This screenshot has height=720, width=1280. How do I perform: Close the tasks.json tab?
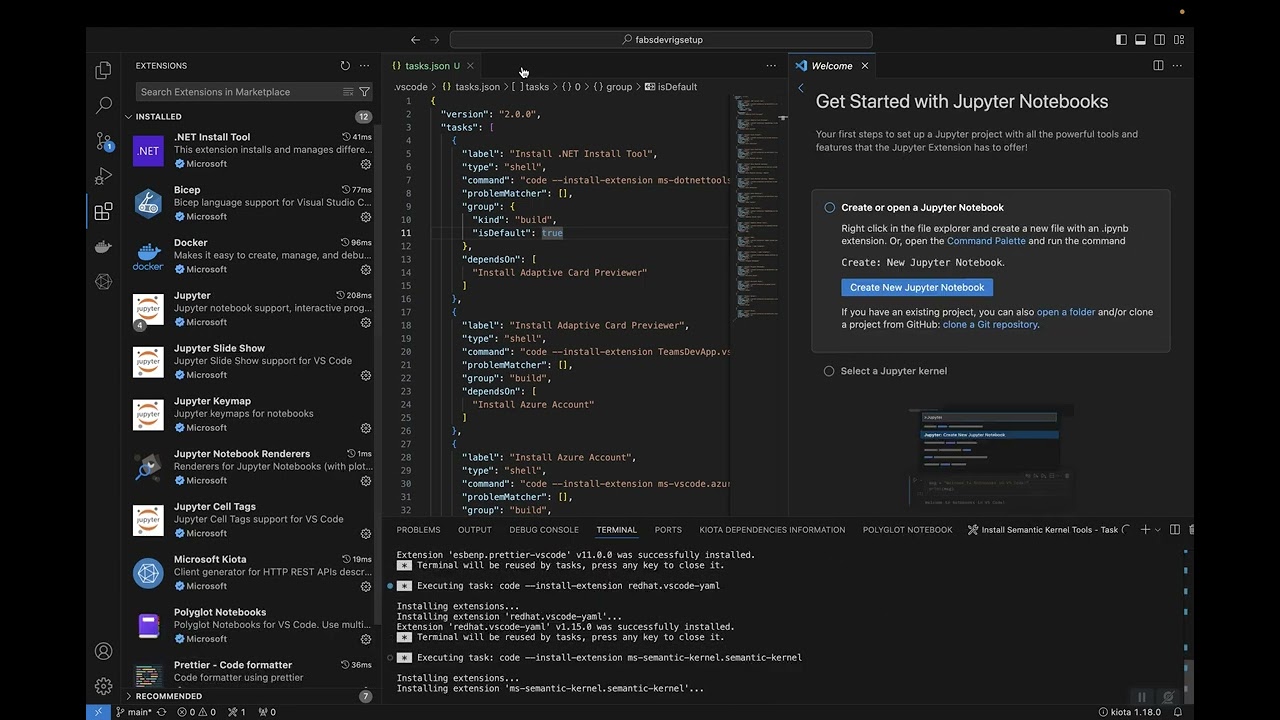pyautogui.click(x=470, y=66)
